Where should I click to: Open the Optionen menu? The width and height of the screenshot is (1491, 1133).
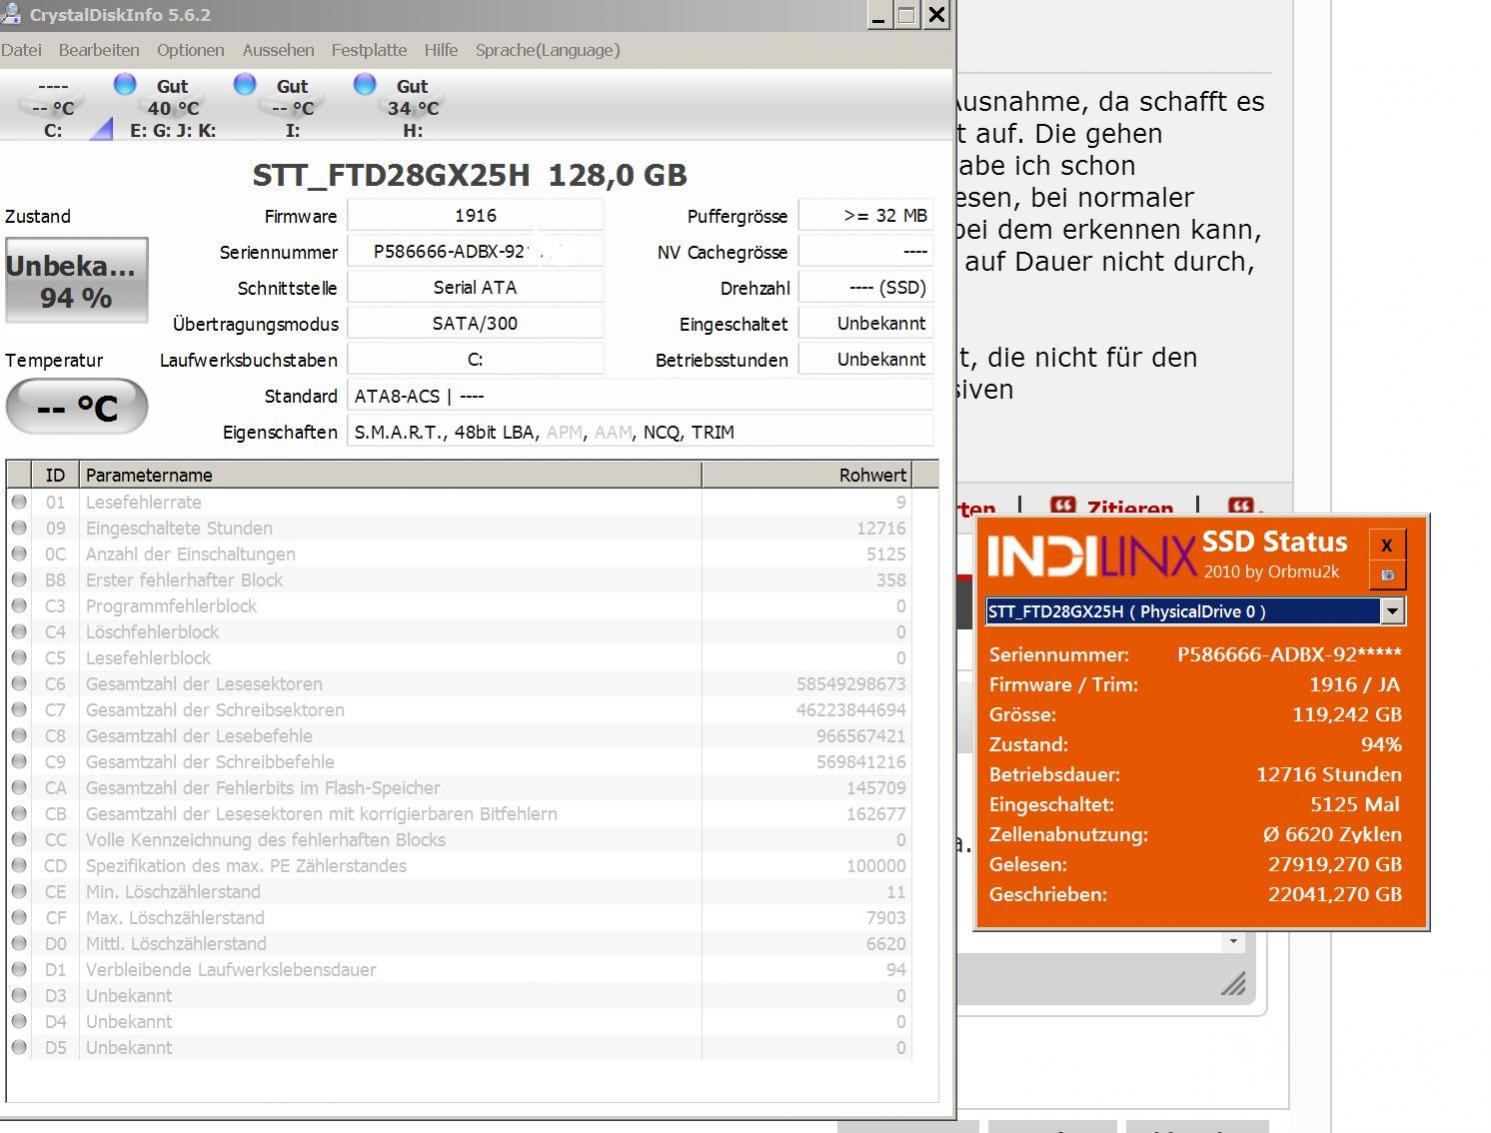[190, 50]
